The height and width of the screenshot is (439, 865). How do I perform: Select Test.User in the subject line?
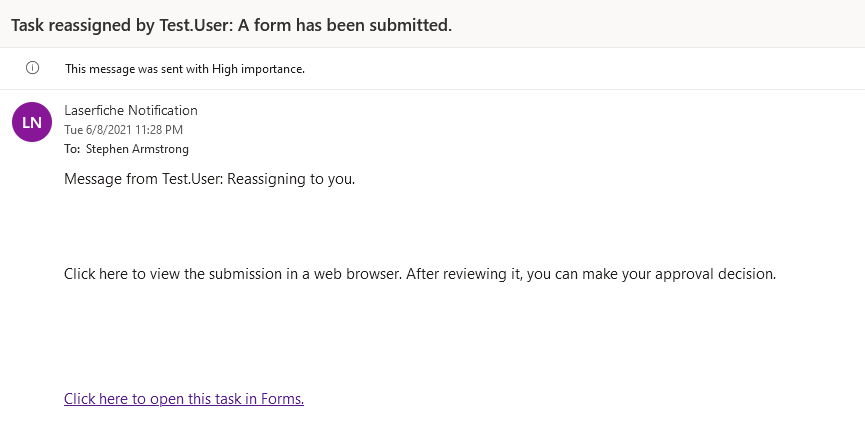[x=196, y=25]
